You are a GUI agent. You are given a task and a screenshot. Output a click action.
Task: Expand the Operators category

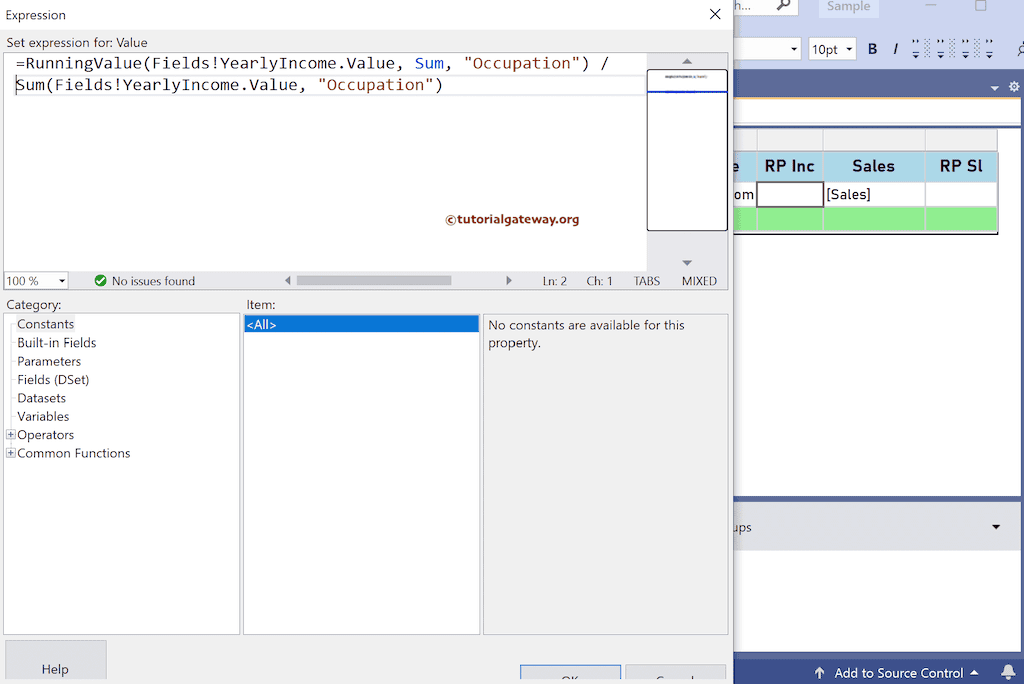pos(9,434)
